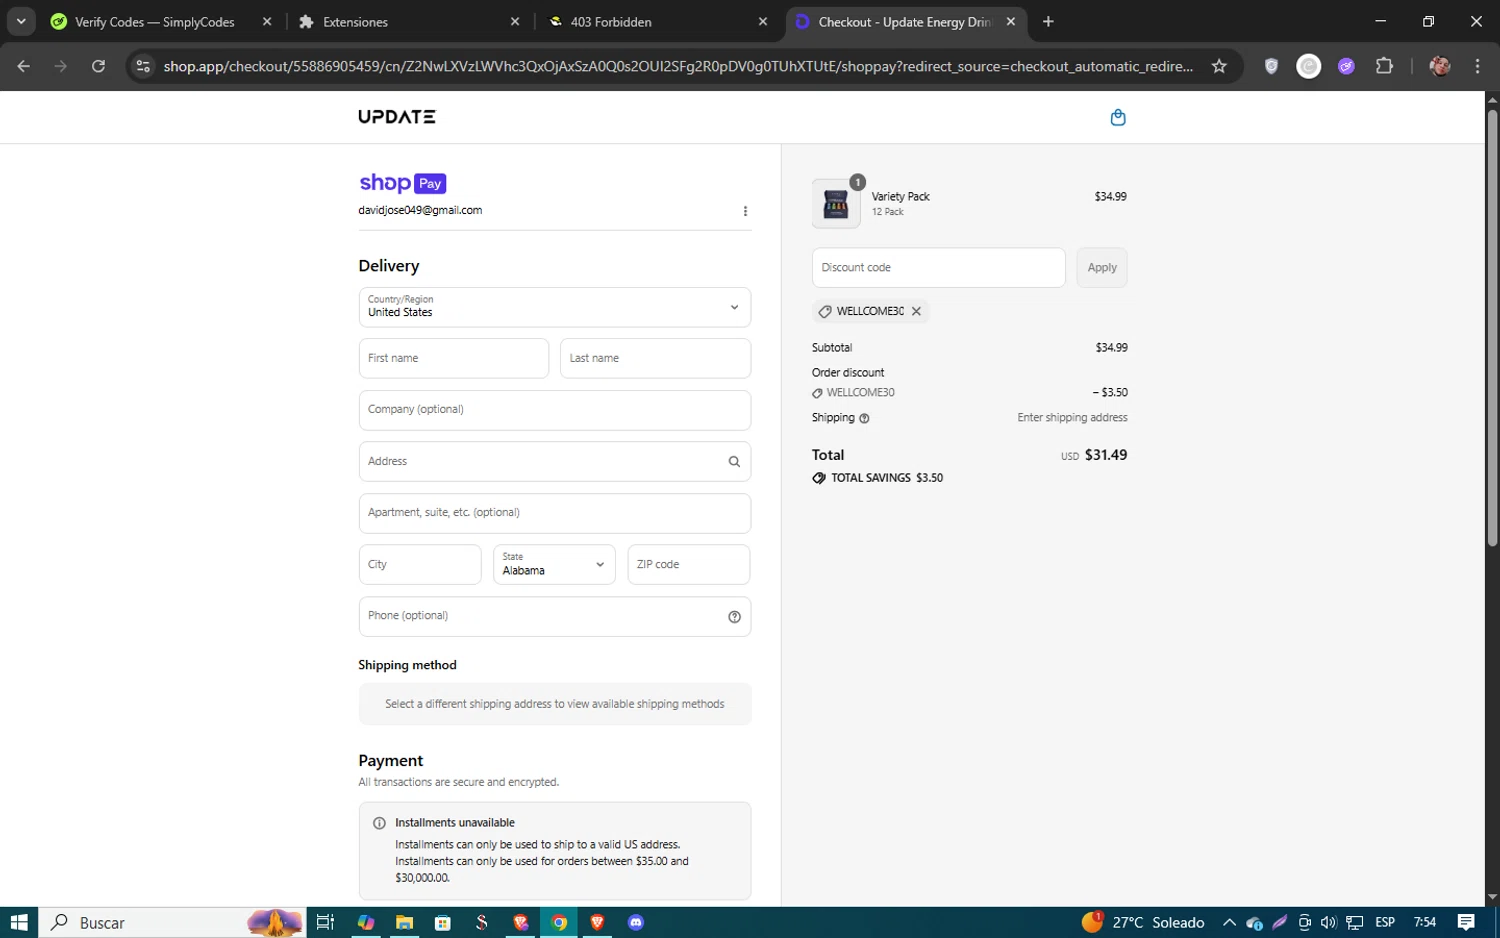Open the tab search dropdown arrow

pyautogui.click(x=21, y=21)
